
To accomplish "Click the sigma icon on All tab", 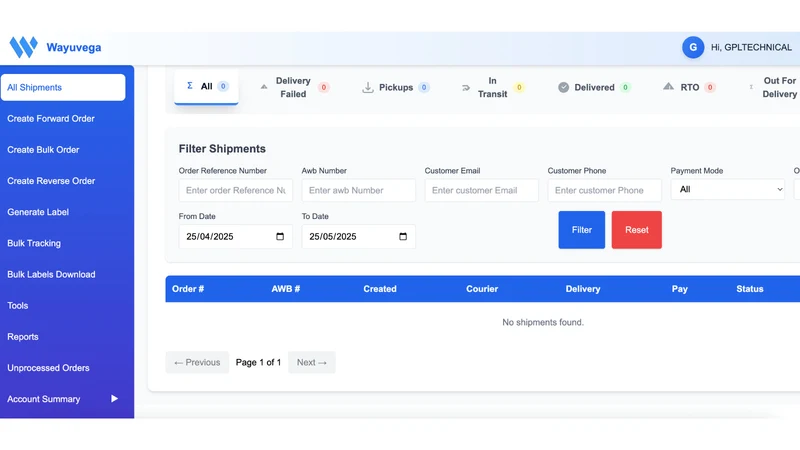I will [190, 86].
